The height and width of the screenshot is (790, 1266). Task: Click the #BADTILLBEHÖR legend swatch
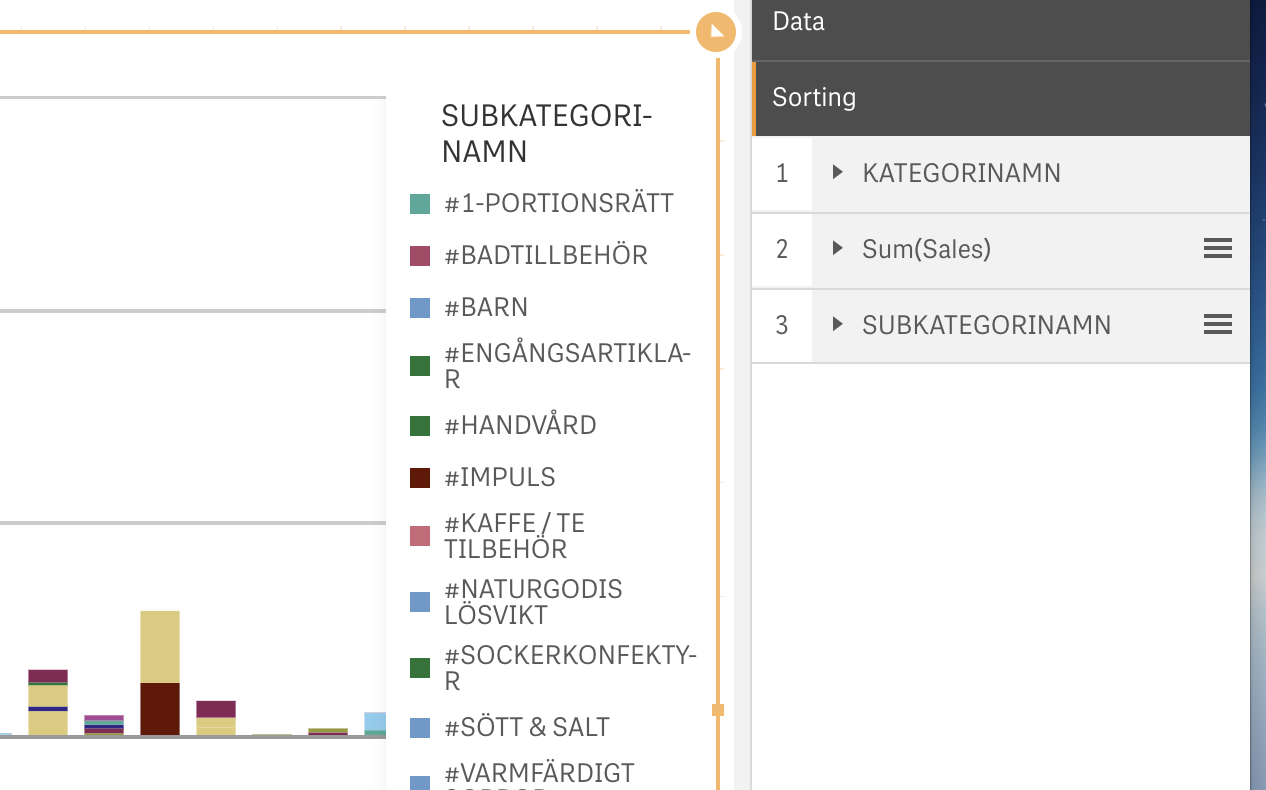point(420,256)
